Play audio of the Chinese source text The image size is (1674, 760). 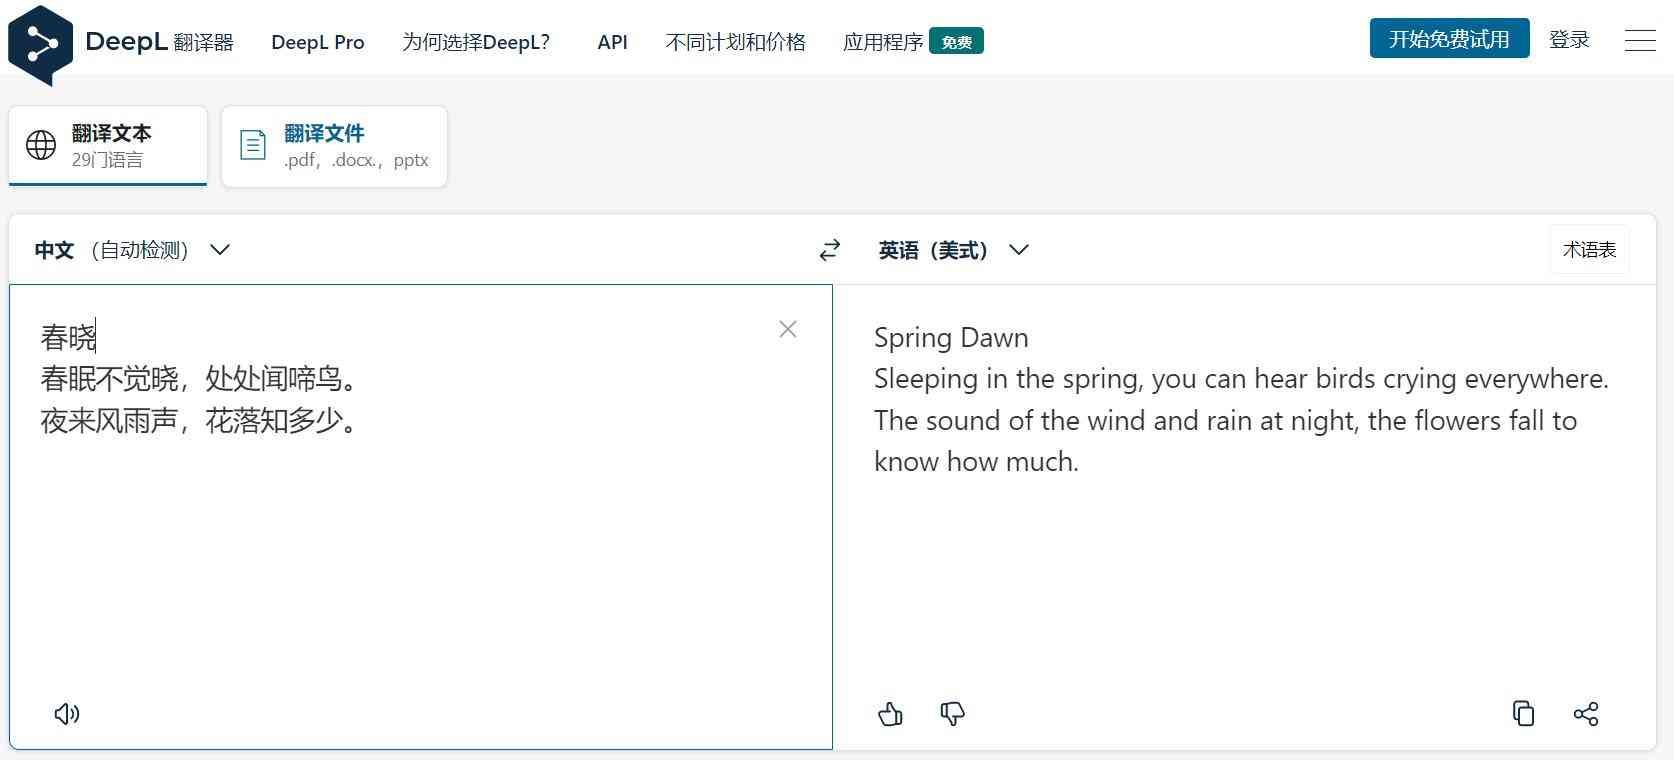click(67, 713)
